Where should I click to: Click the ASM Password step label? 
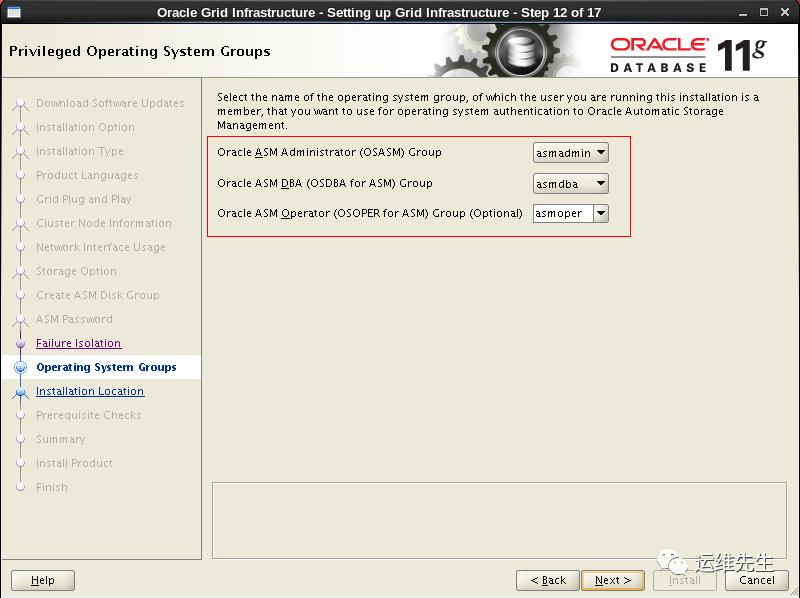(74, 319)
